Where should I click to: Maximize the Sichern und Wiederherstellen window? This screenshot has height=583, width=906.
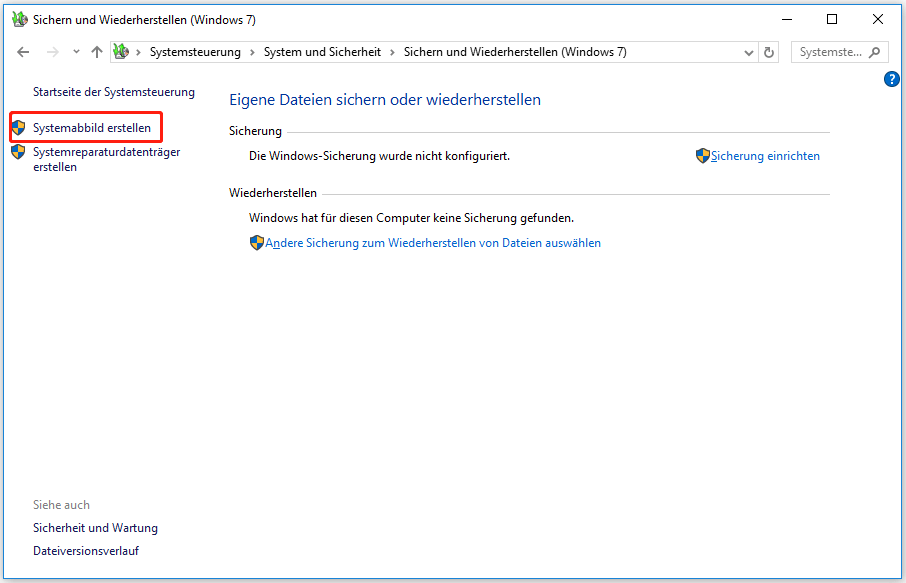coord(832,20)
